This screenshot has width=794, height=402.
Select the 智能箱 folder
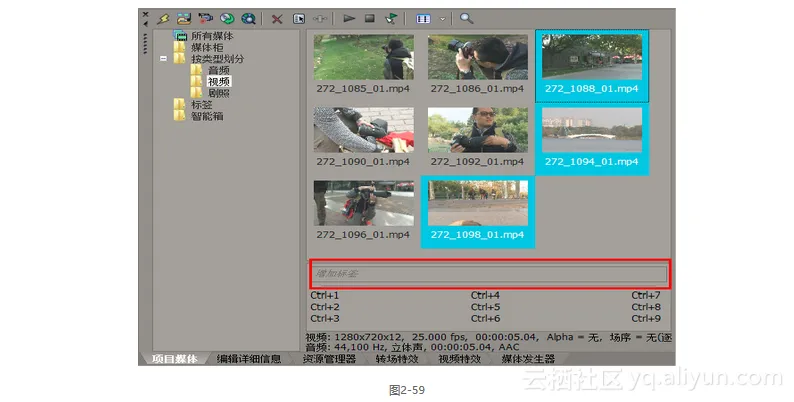207,116
